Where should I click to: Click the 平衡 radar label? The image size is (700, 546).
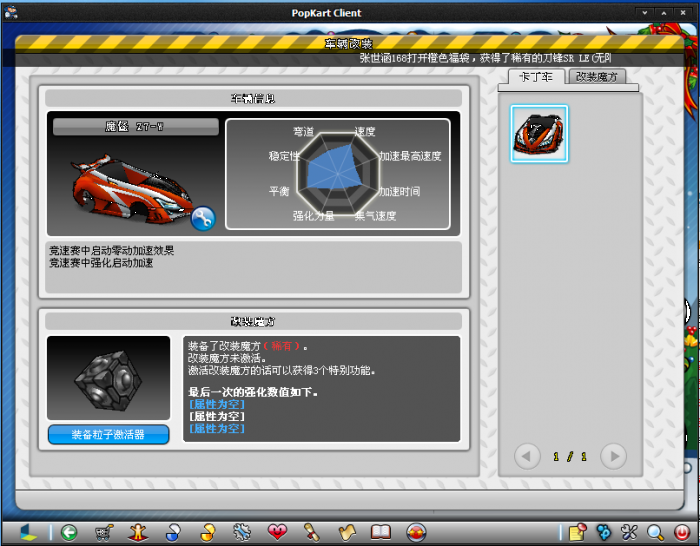coord(279,192)
